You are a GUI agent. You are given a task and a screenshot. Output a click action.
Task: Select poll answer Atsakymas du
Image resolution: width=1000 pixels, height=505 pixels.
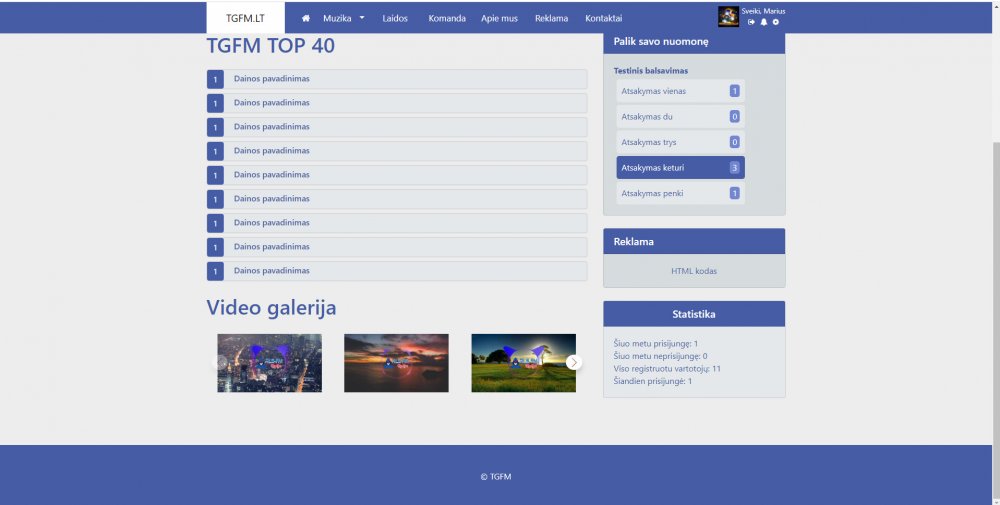(680, 117)
